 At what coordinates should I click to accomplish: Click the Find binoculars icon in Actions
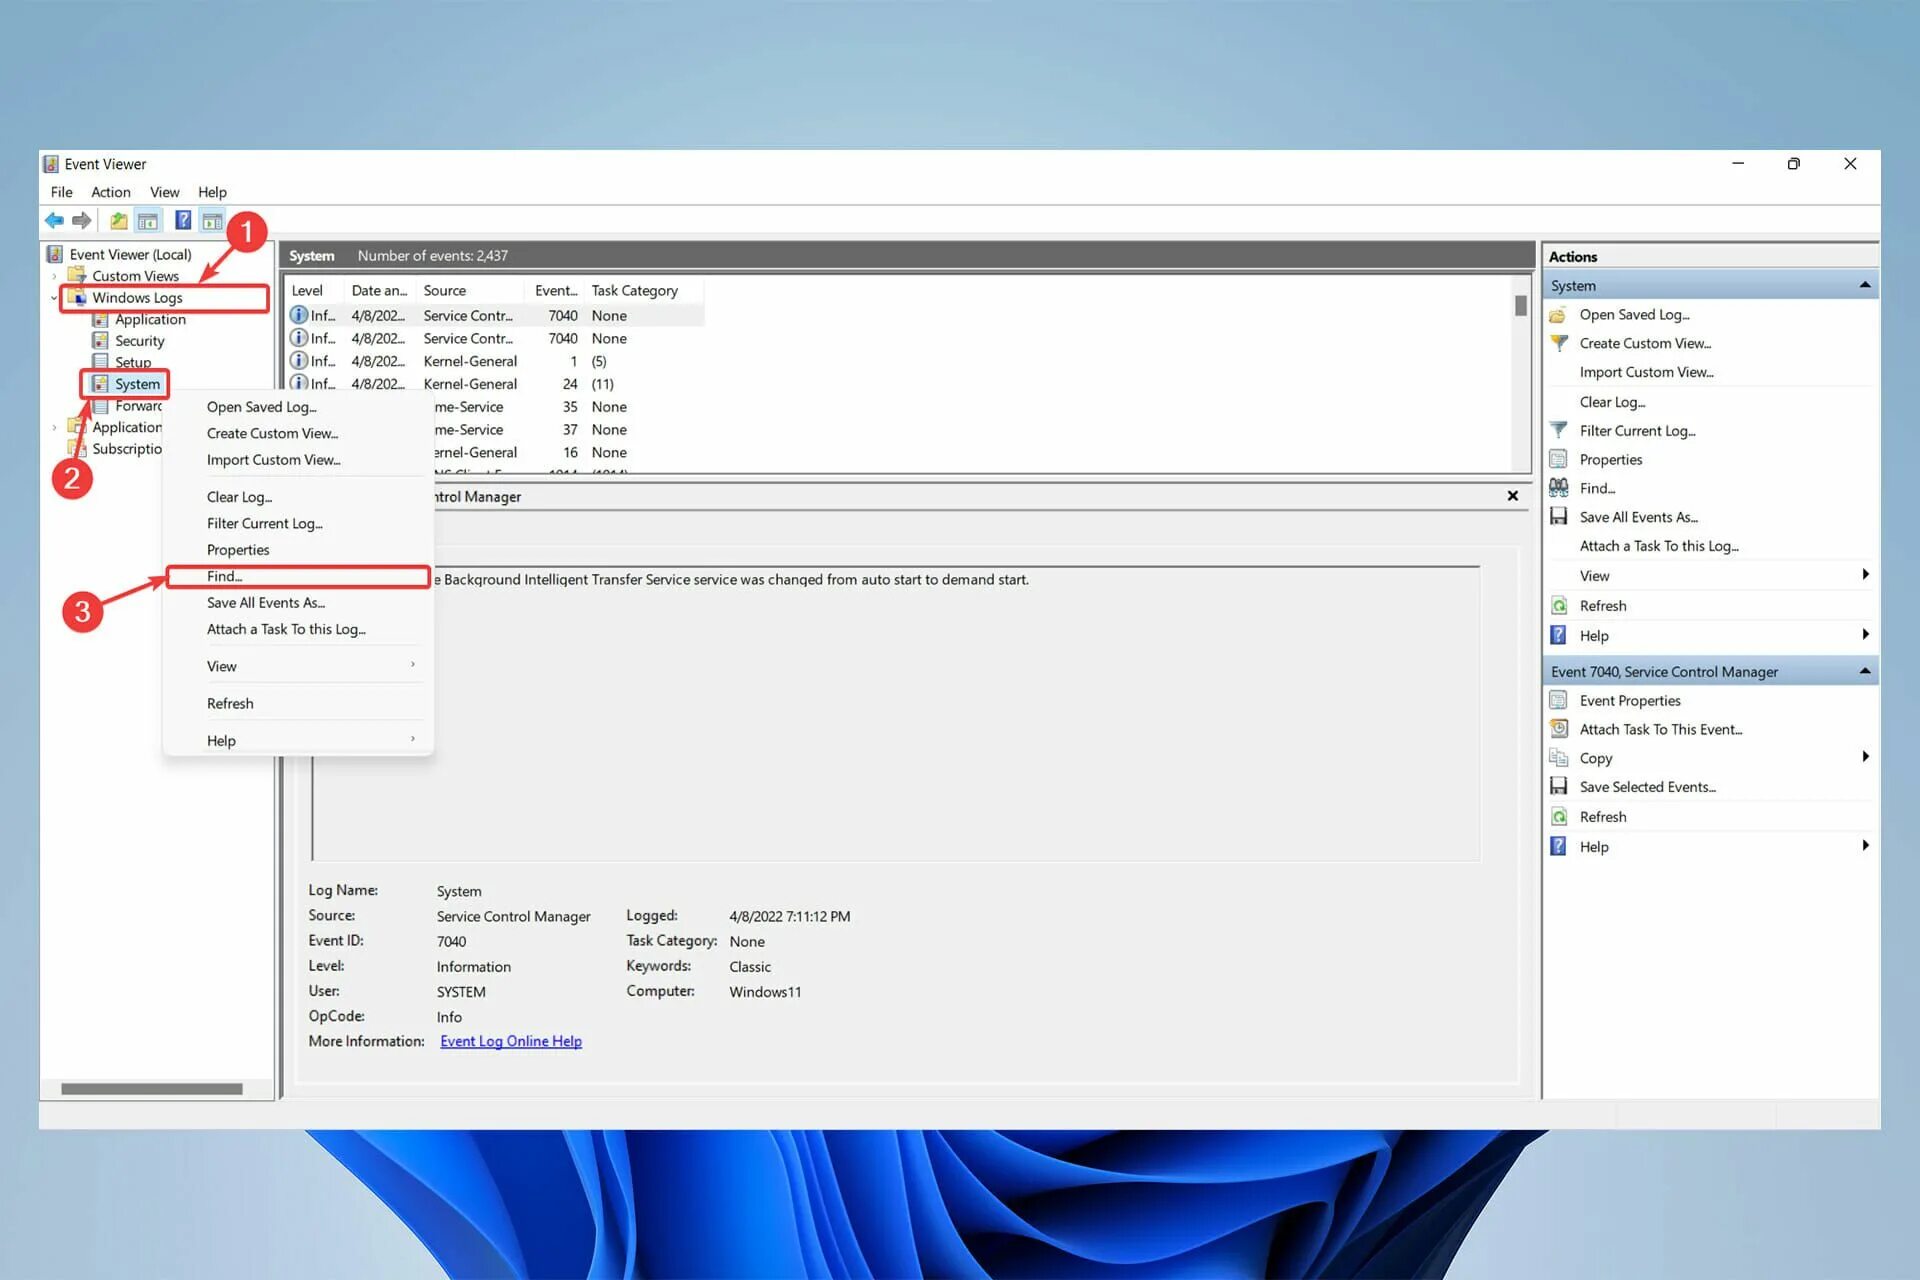1558,488
